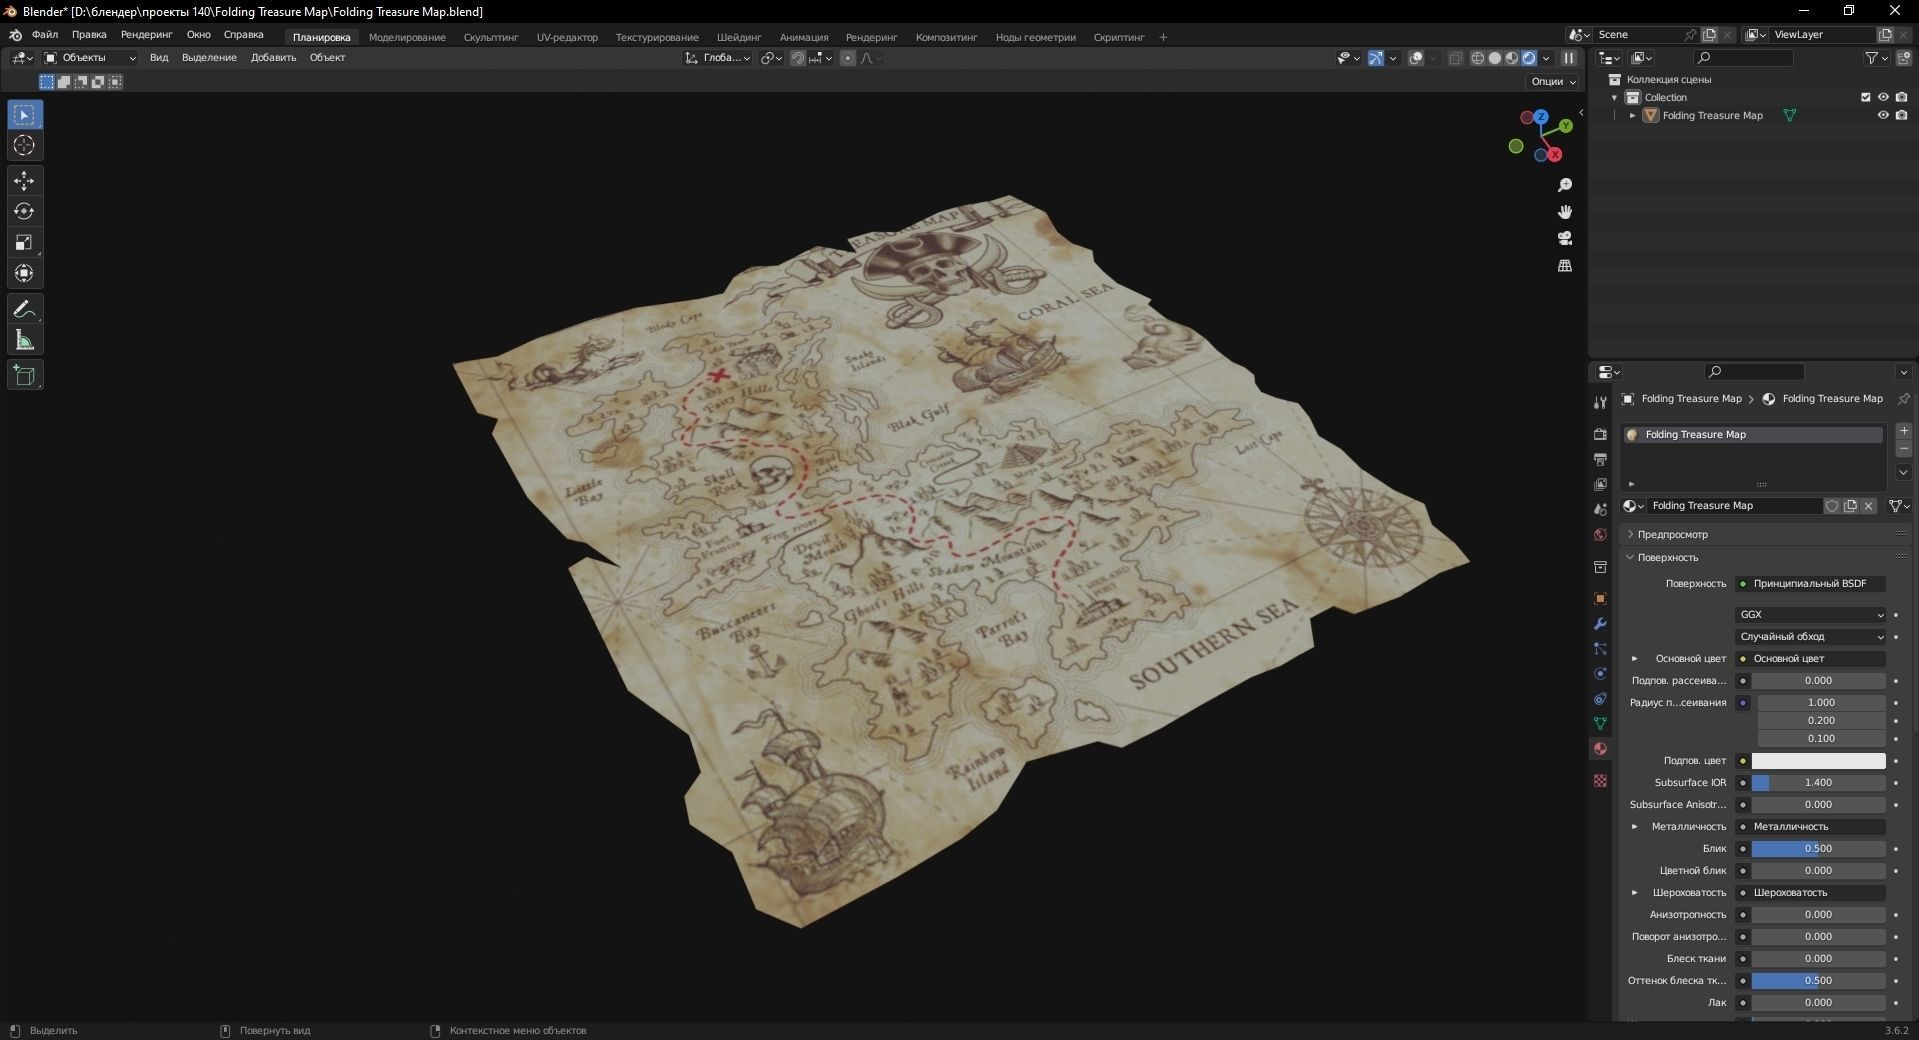1919x1040 pixels.
Task: Activate the Annotate tool
Action: point(25,309)
